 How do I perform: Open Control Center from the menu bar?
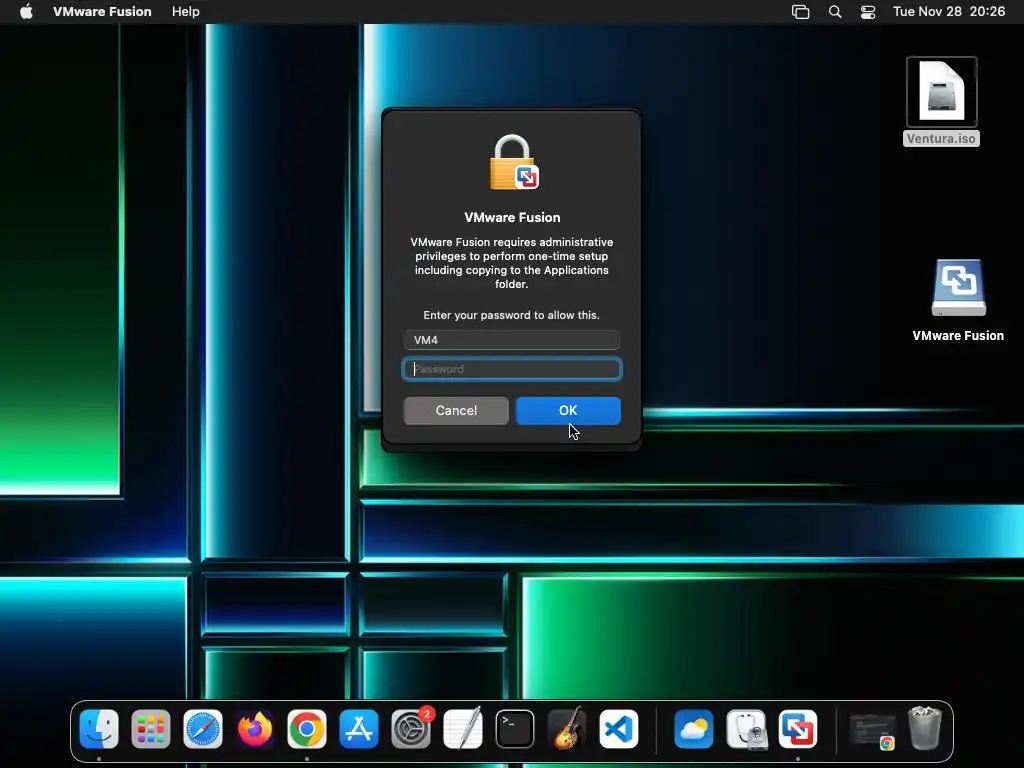868,12
